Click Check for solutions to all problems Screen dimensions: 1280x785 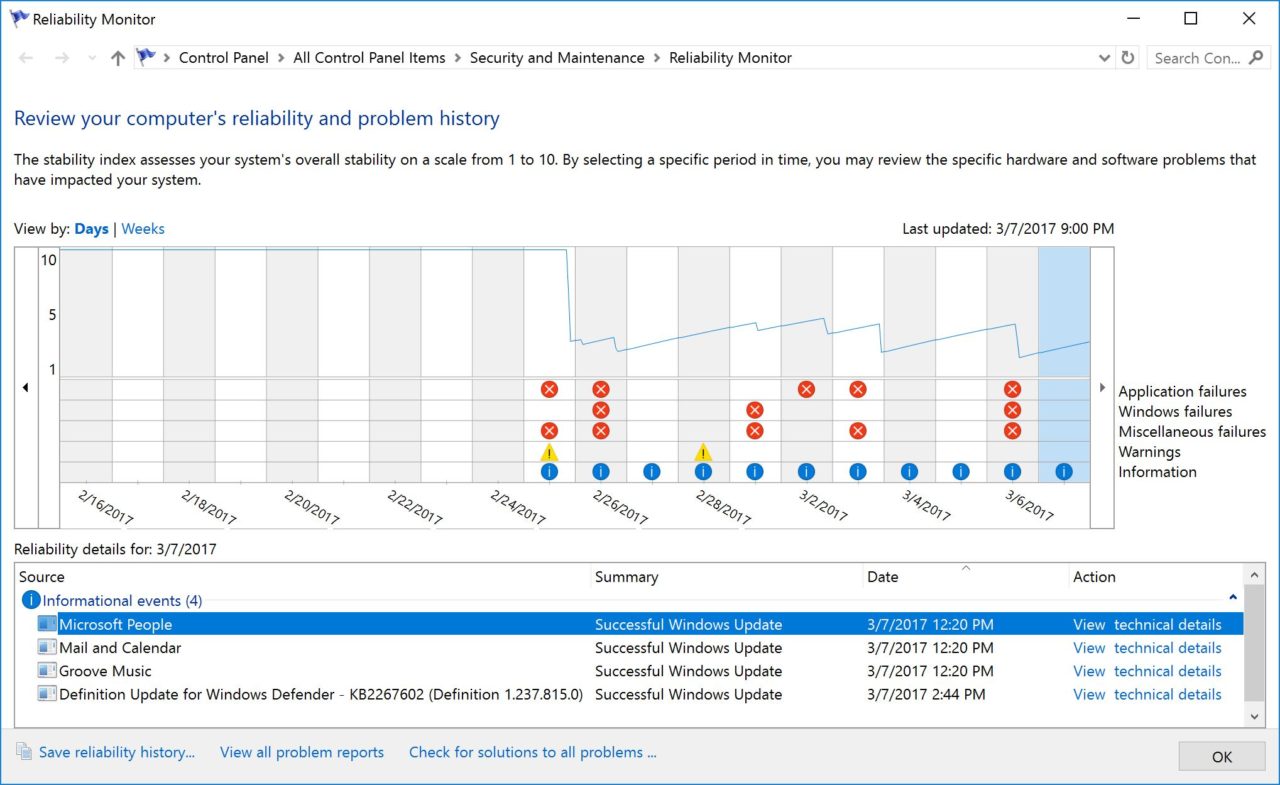pos(533,753)
